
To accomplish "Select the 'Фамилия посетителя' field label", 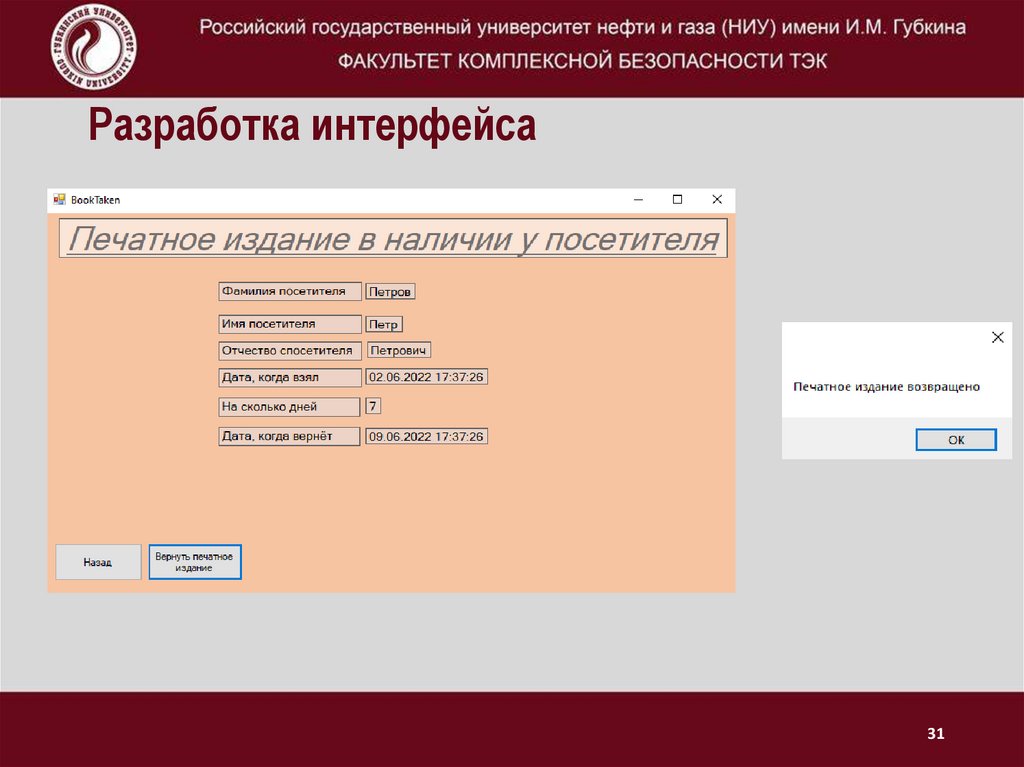I will coord(290,291).
